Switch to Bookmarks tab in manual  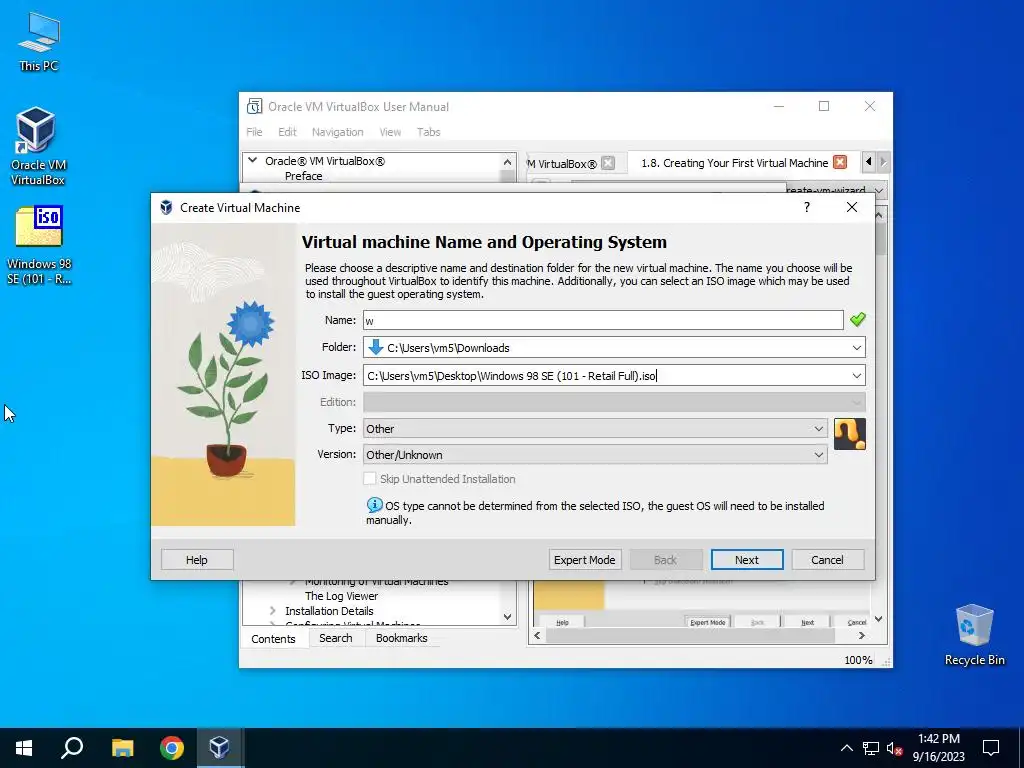coord(402,638)
